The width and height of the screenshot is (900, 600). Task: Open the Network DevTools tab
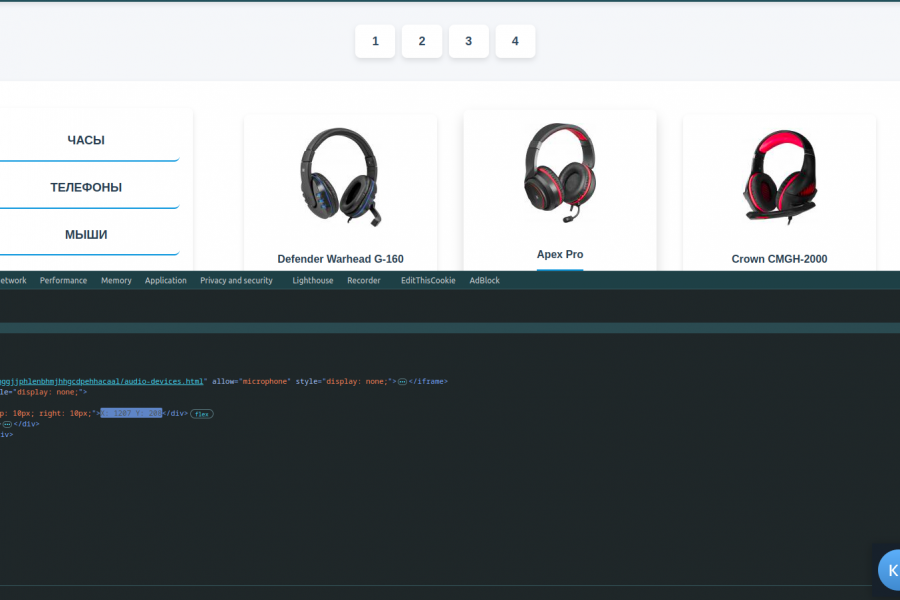(x=13, y=280)
